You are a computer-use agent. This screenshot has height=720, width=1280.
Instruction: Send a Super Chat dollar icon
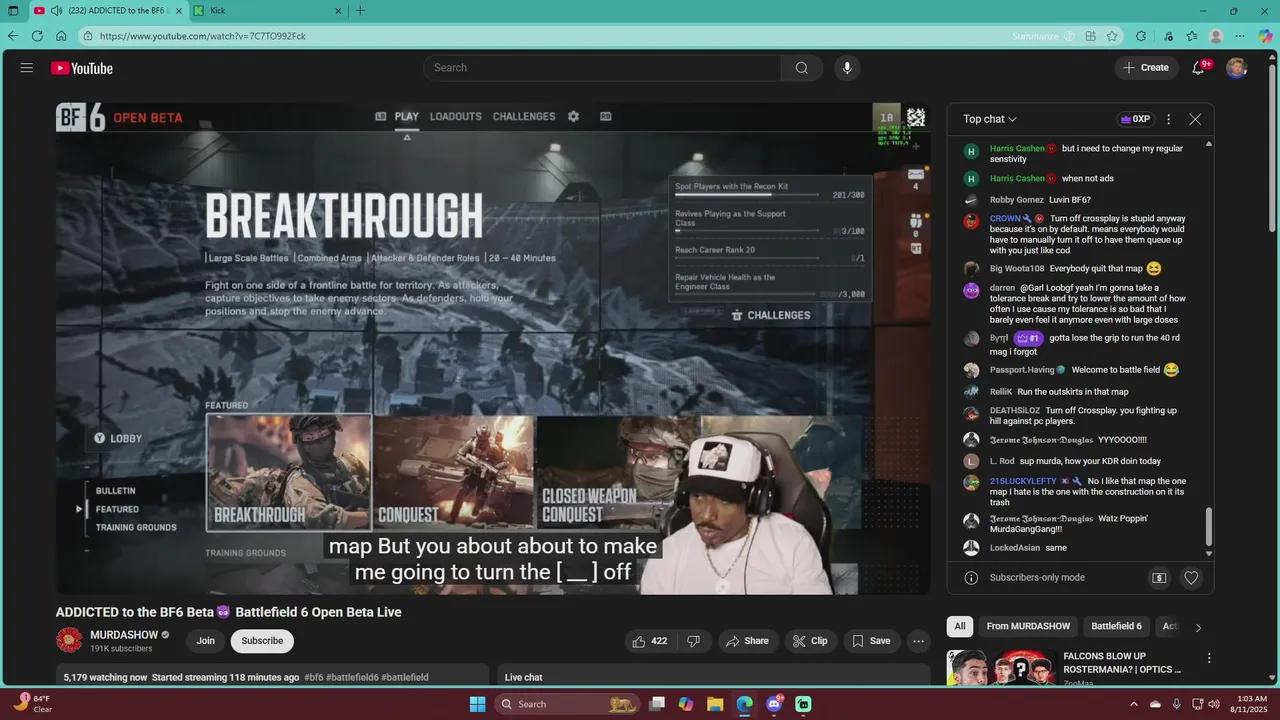[x=1159, y=578]
